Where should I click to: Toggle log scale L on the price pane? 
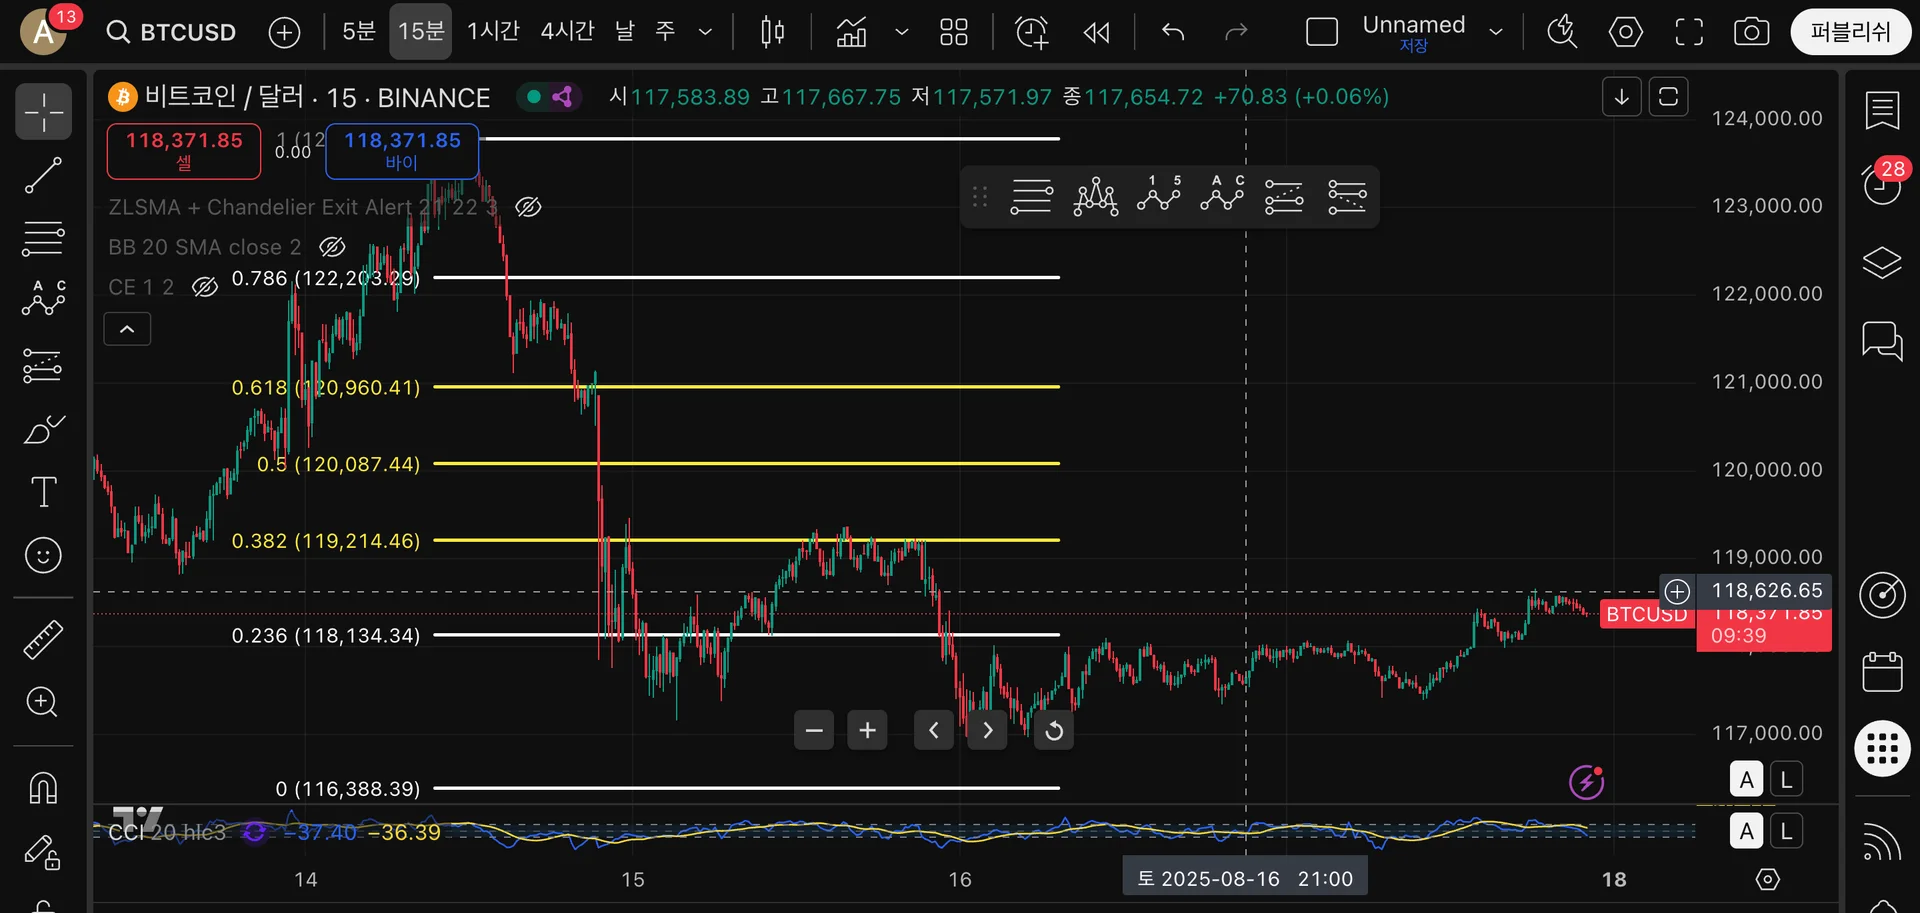(1786, 779)
